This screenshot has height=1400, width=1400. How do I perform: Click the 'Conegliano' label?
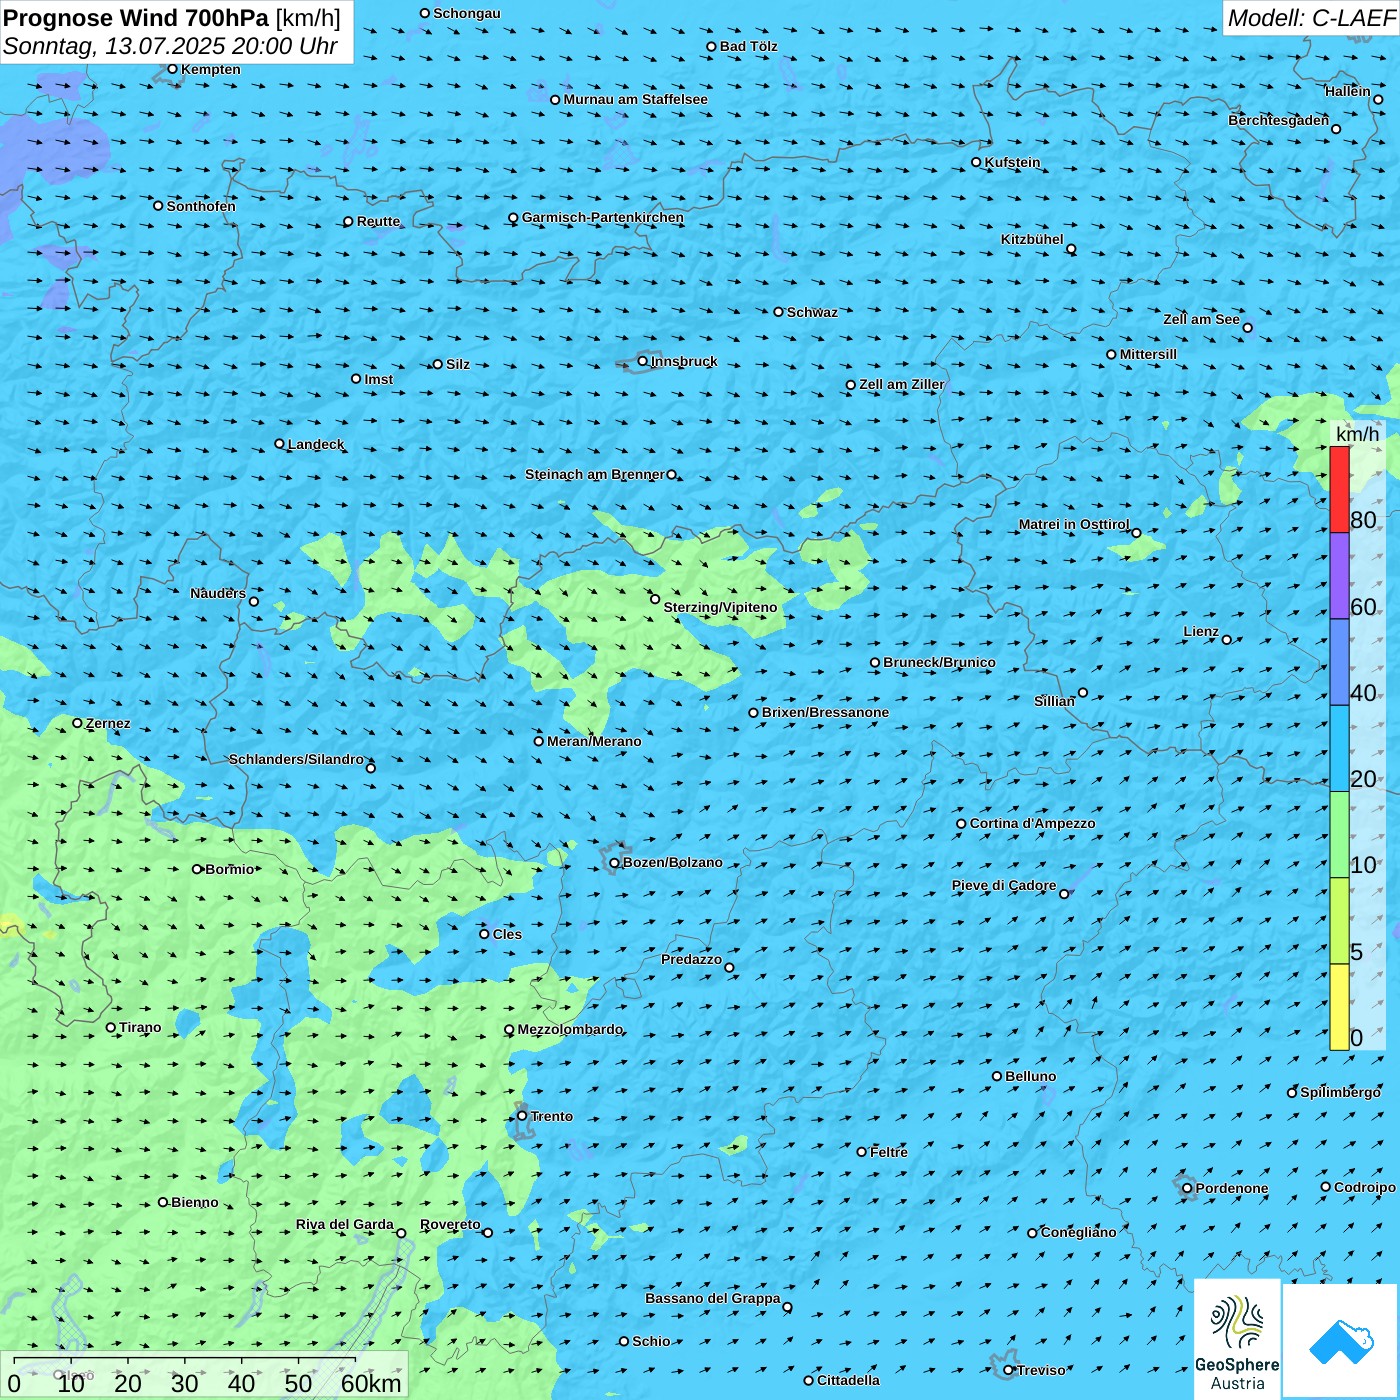[x=1078, y=1232]
